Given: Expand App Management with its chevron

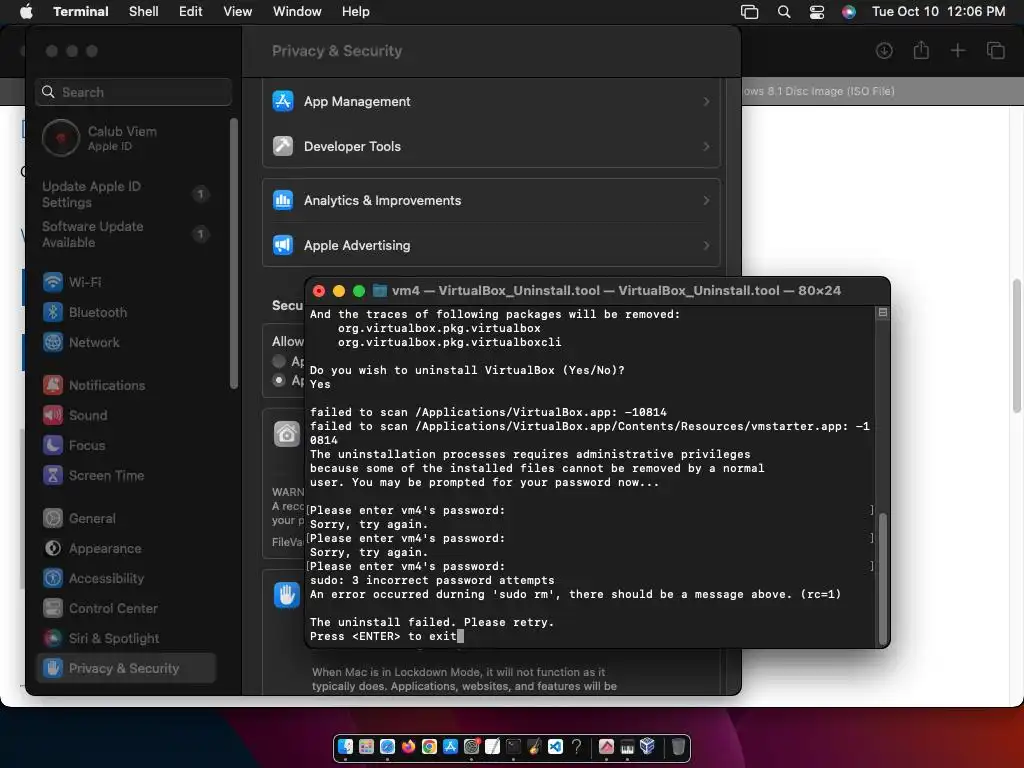Looking at the screenshot, I should coord(707,101).
